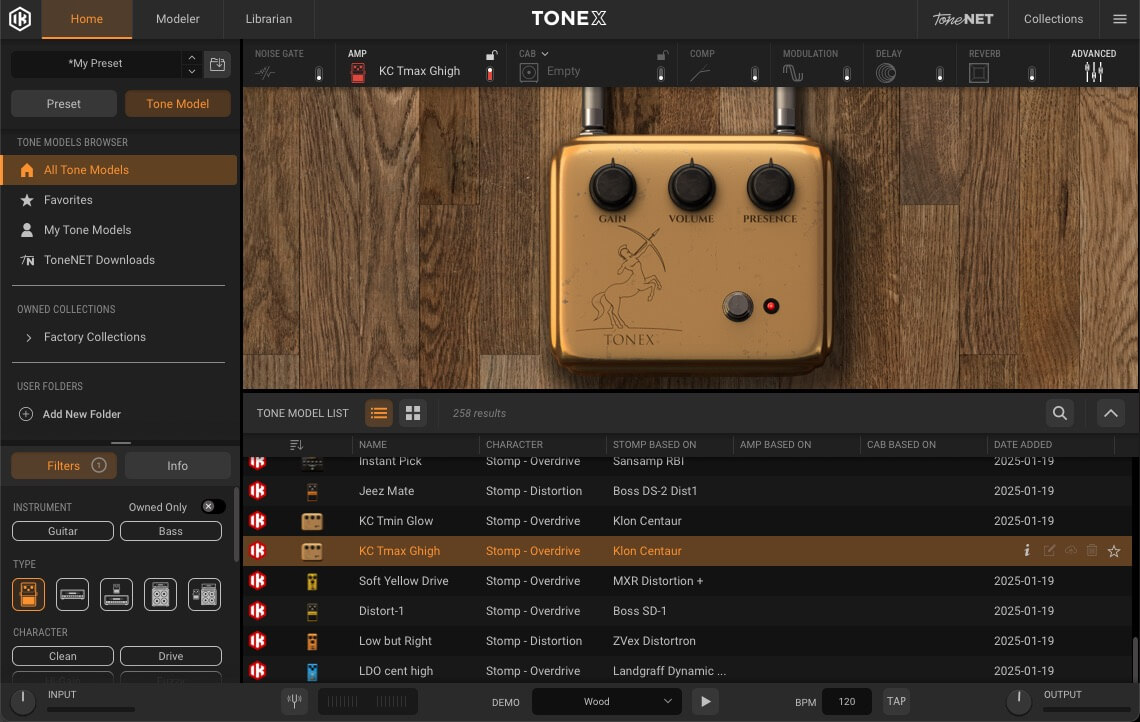This screenshot has height=722, width=1140.
Task: Open info for the KC Tmax Ghigh model
Action: 1026,550
